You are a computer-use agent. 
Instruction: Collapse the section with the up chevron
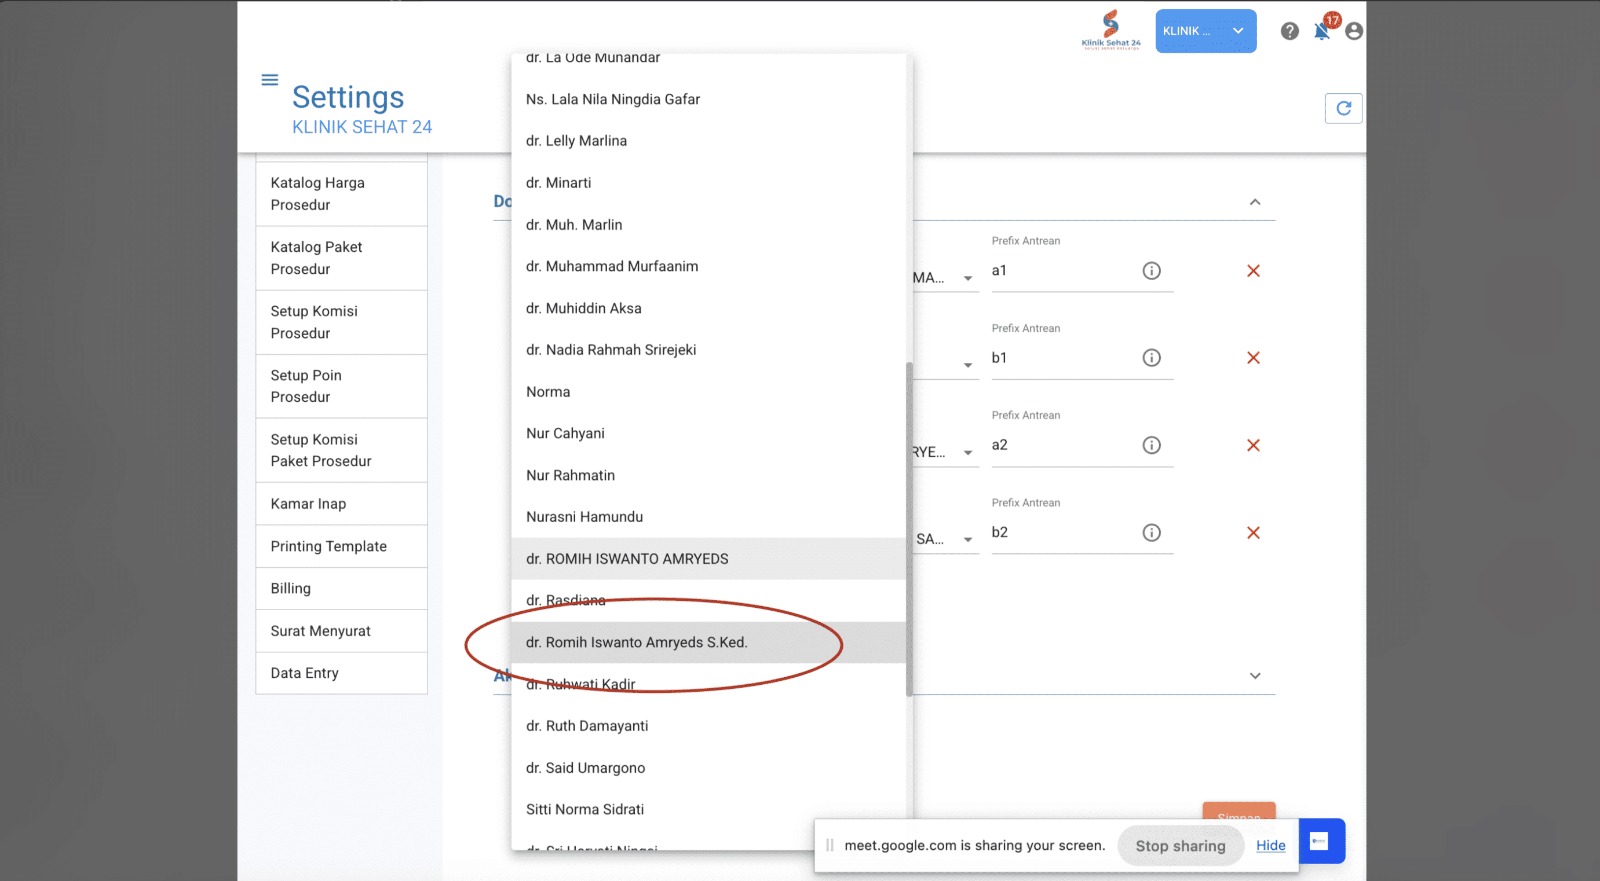click(1254, 202)
